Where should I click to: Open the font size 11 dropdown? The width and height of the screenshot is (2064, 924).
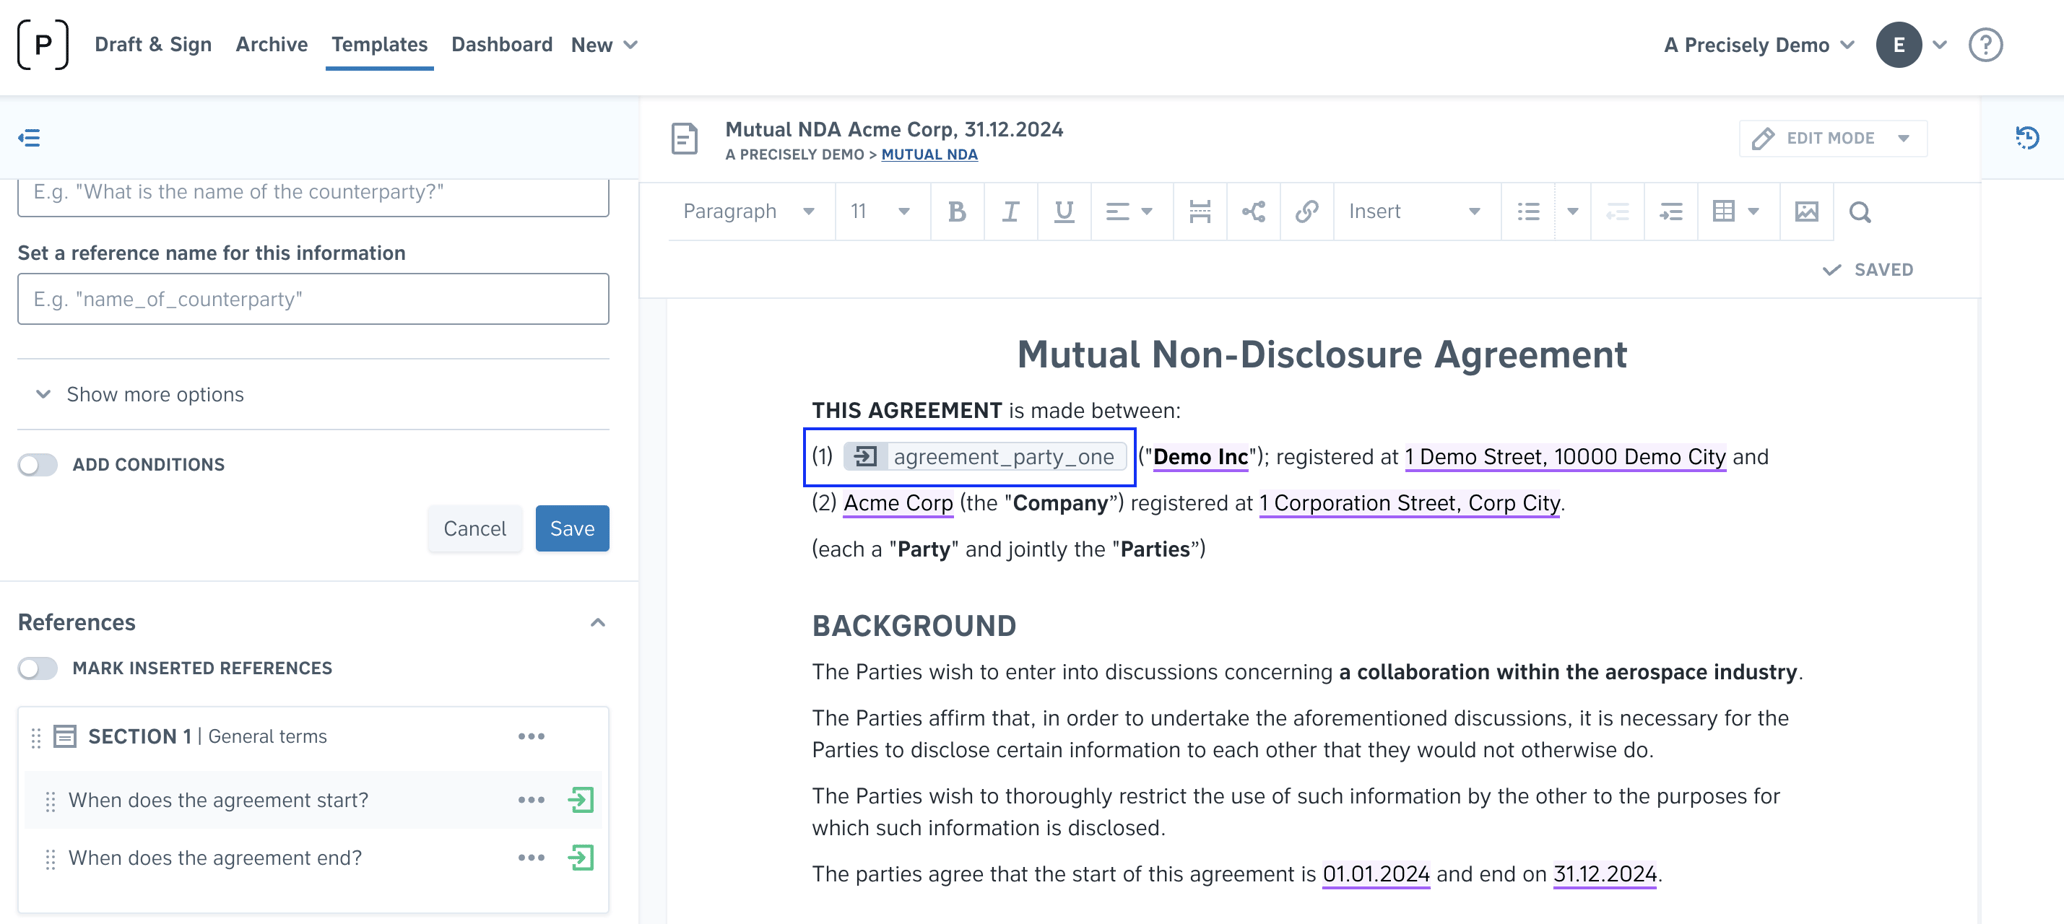click(880, 212)
